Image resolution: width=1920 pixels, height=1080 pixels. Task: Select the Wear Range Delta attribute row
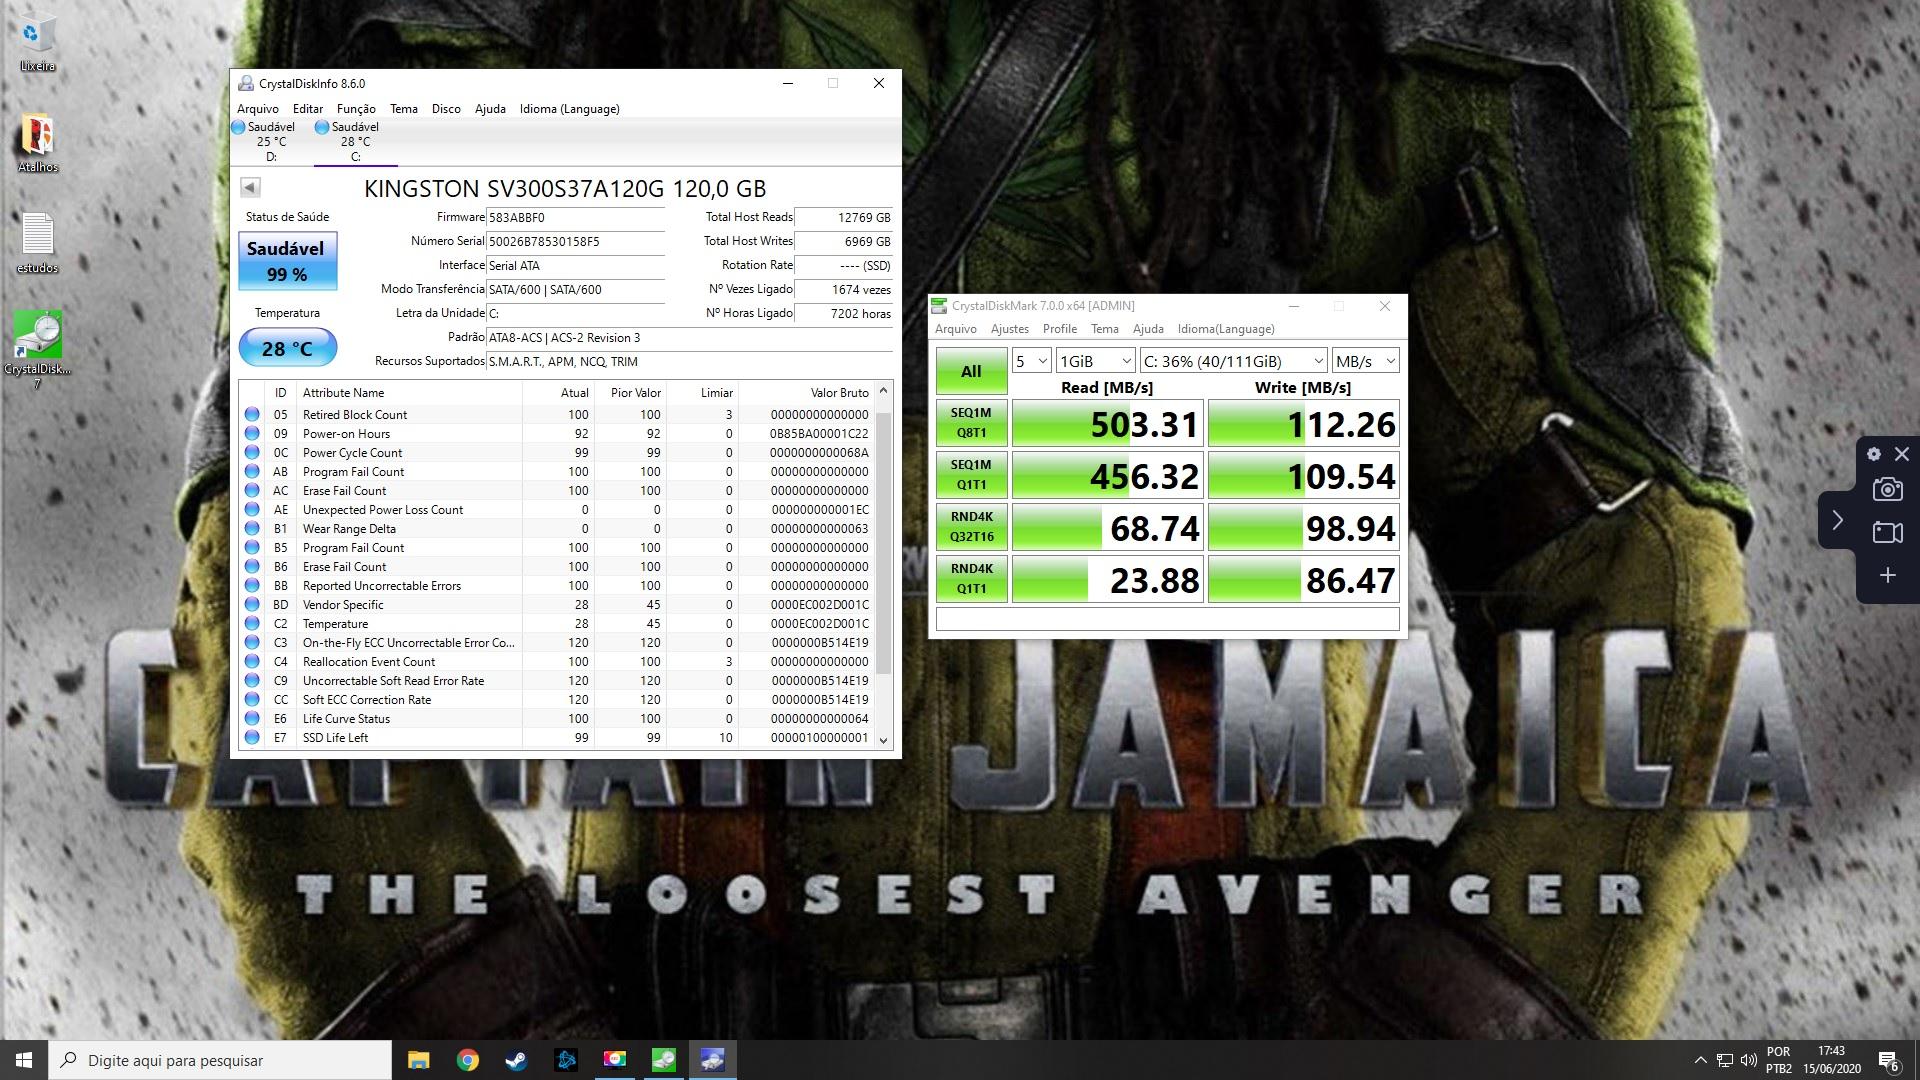click(558, 528)
